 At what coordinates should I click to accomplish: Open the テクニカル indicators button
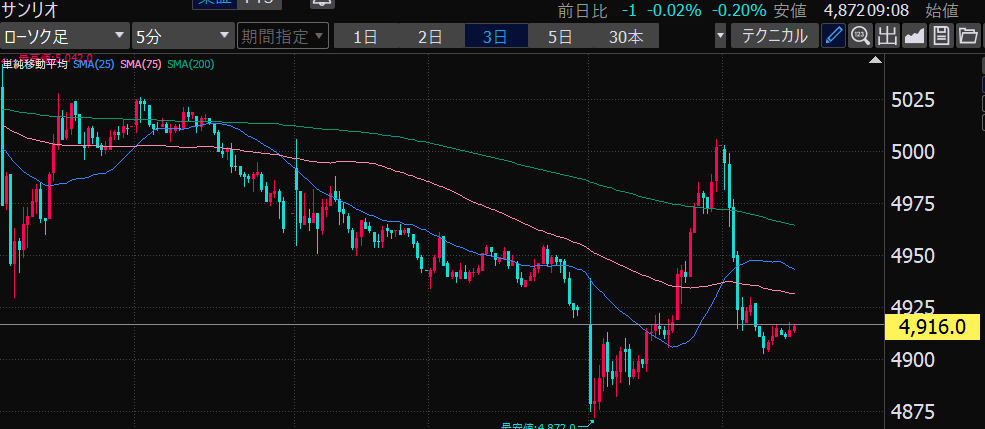(774, 37)
